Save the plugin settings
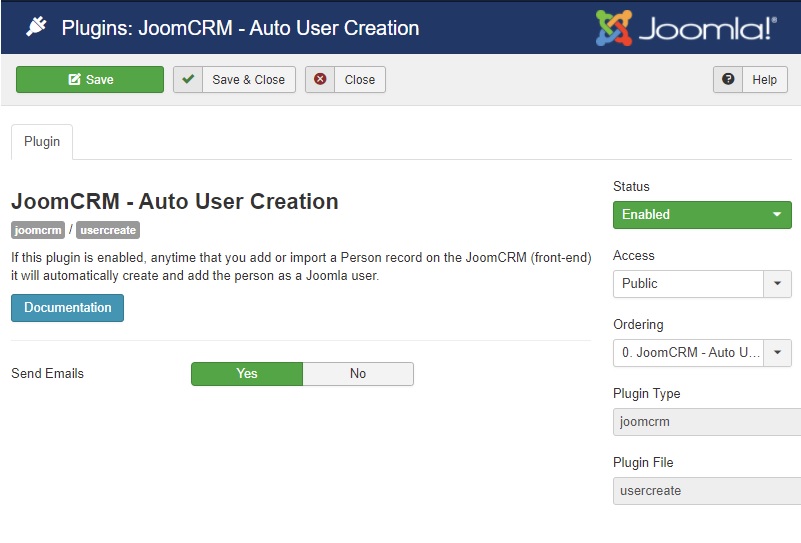Viewport: 801px width, 543px height. 90,79
